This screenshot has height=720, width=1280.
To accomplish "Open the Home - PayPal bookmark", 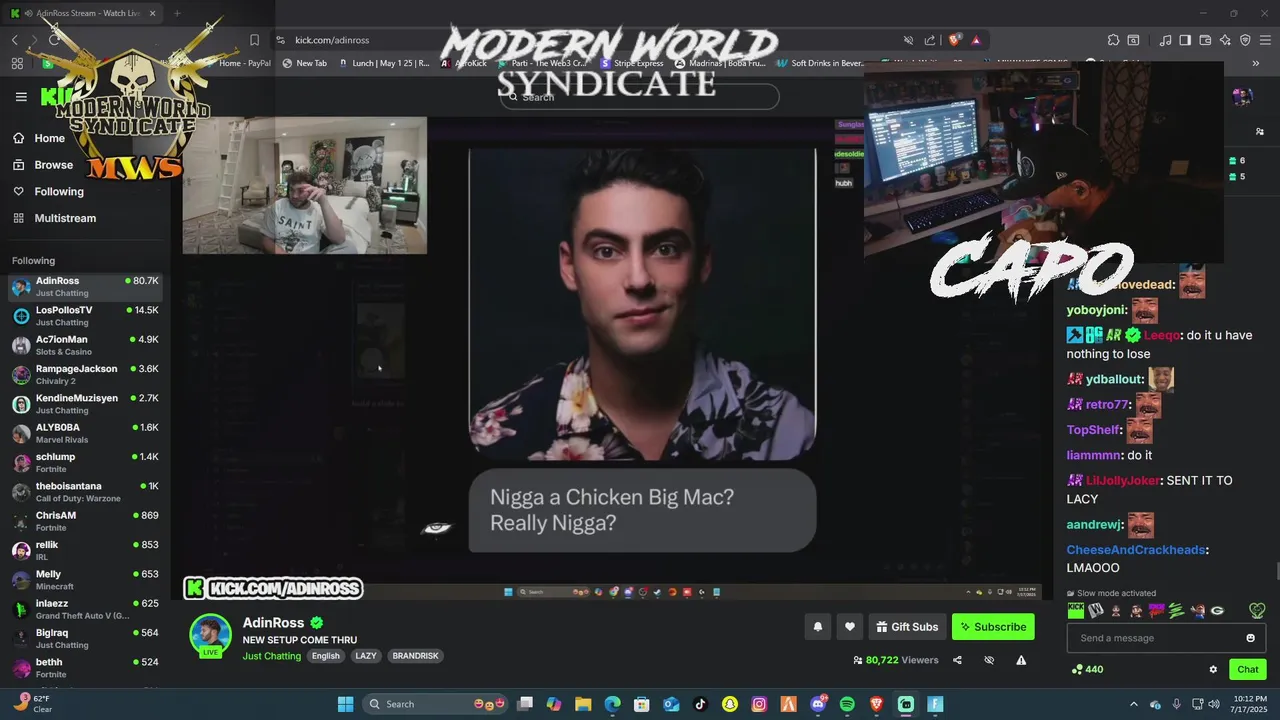I will tap(238, 63).
